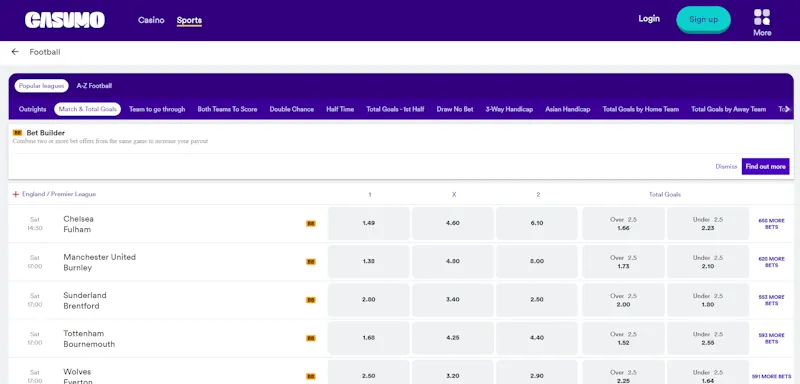Switch to 3-Way Handicap tab
Screen dimensions: 800x384
pos(509,109)
